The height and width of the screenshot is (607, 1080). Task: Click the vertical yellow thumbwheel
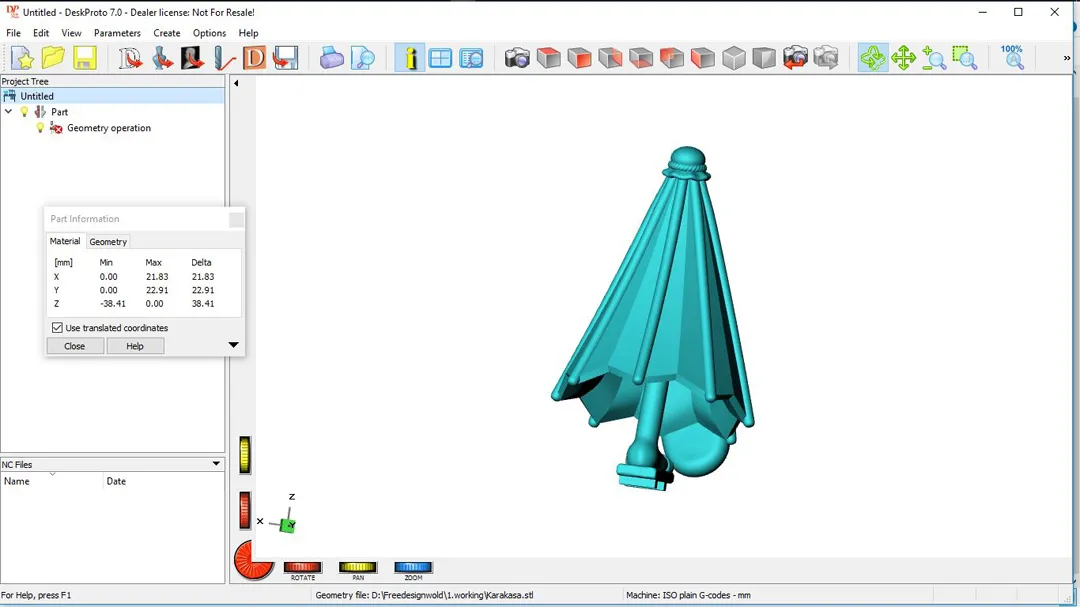[x=245, y=455]
